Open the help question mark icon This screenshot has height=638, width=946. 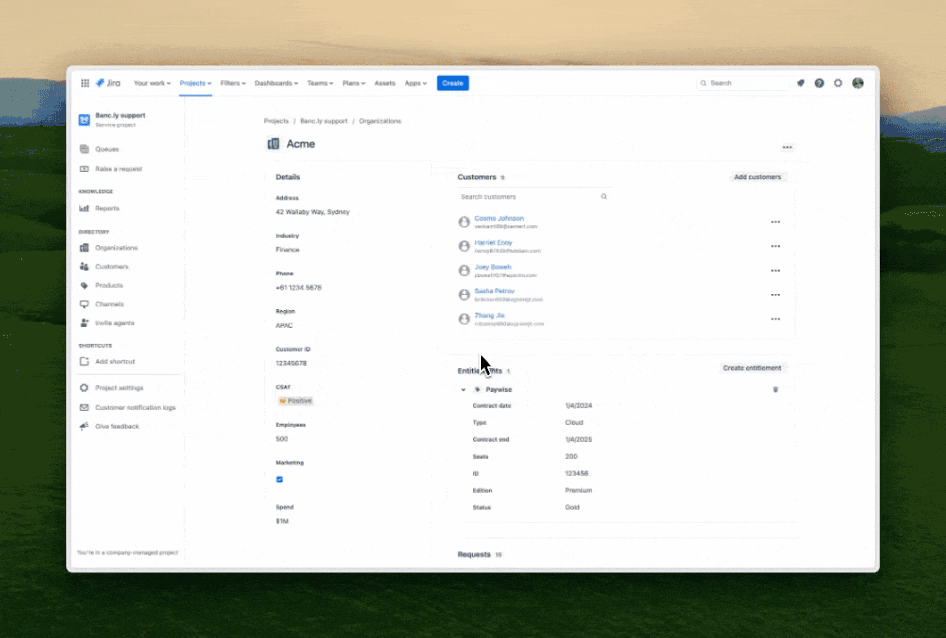pos(819,83)
